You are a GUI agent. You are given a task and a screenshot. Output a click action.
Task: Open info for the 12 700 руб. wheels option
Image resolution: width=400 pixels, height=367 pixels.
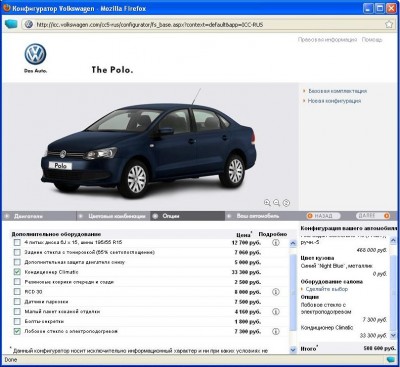275,243
